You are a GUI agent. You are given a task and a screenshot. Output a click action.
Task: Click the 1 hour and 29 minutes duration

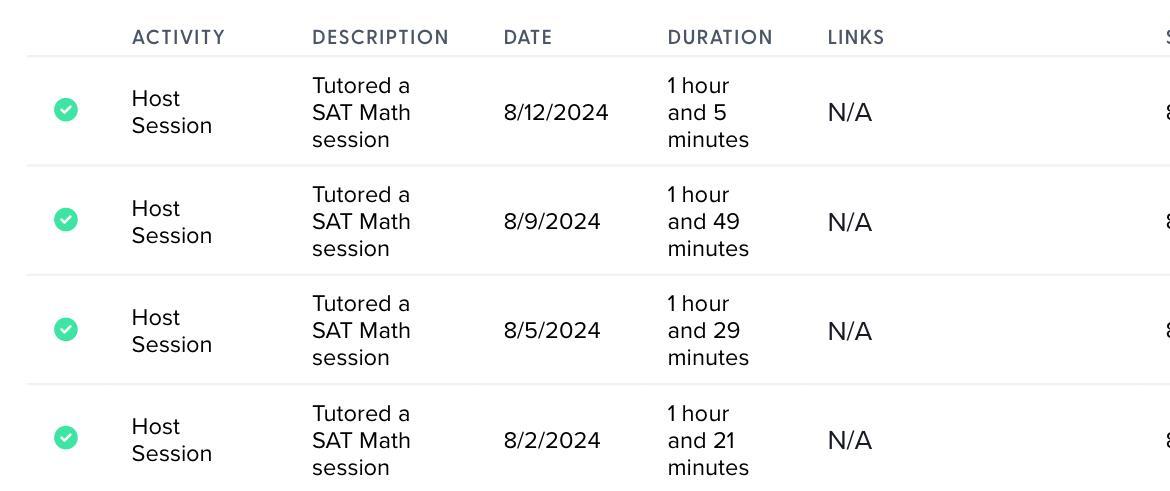coord(708,331)
